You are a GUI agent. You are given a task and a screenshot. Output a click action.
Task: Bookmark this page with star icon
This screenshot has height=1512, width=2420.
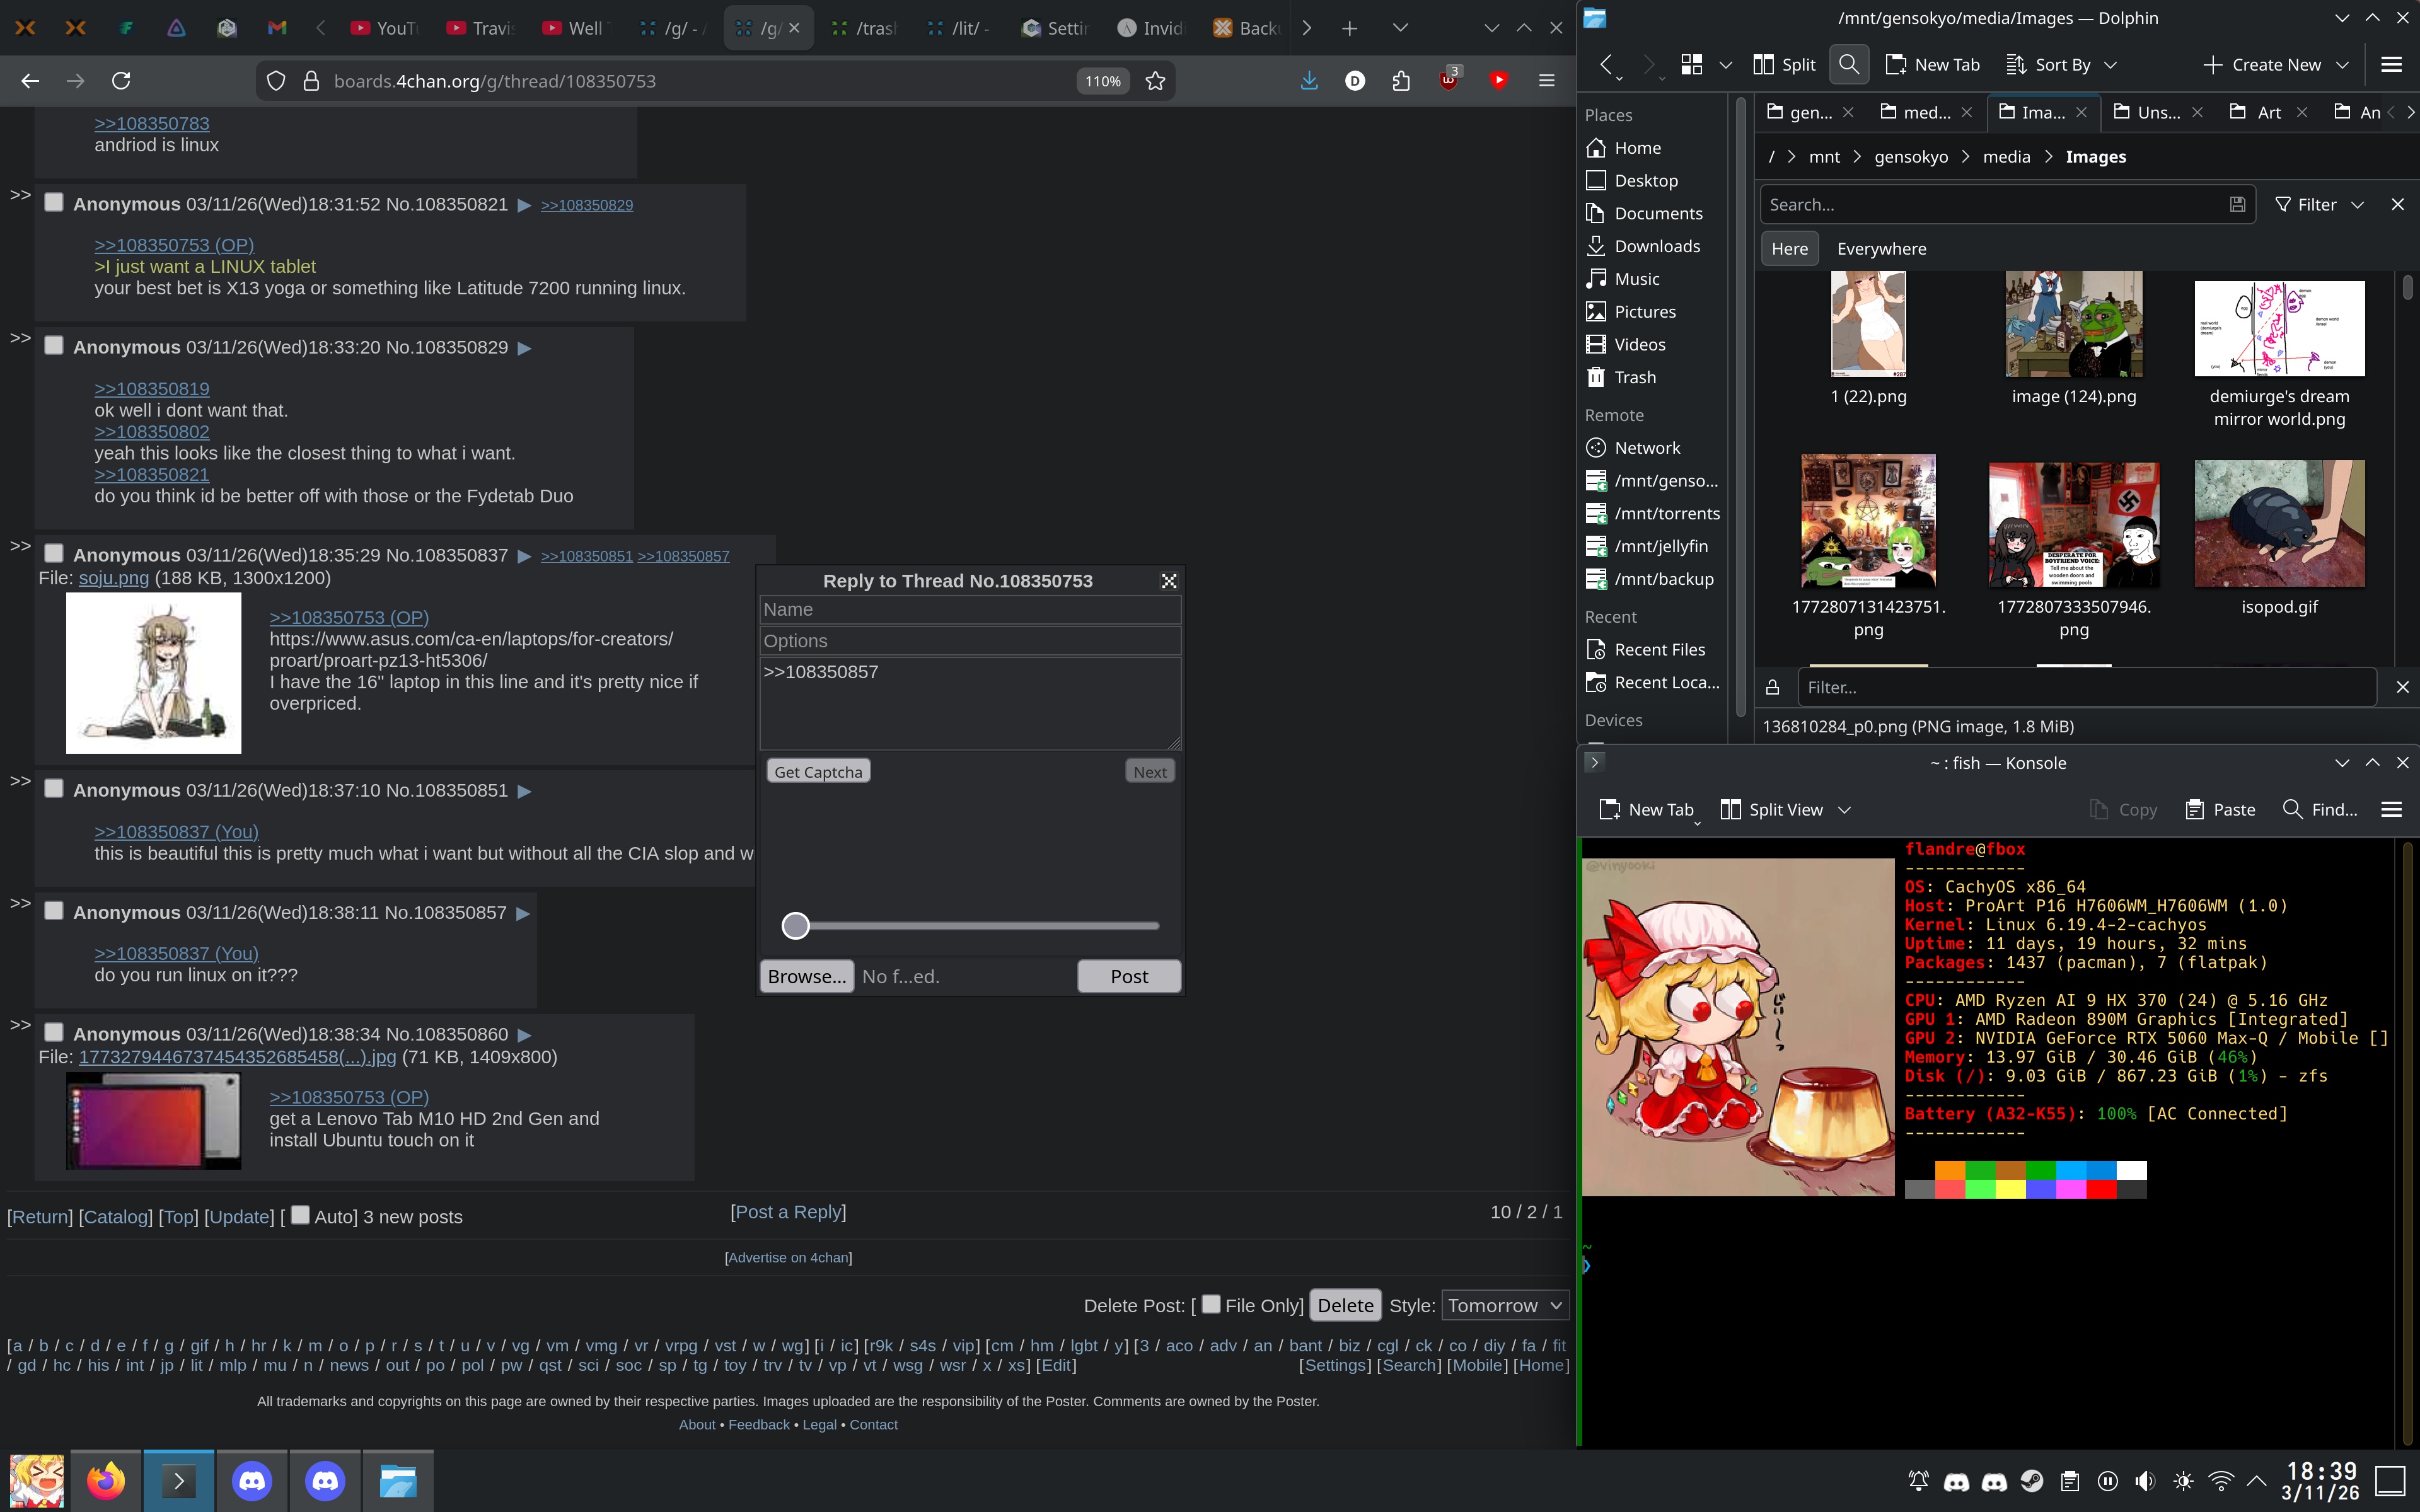pos(1155,81)
